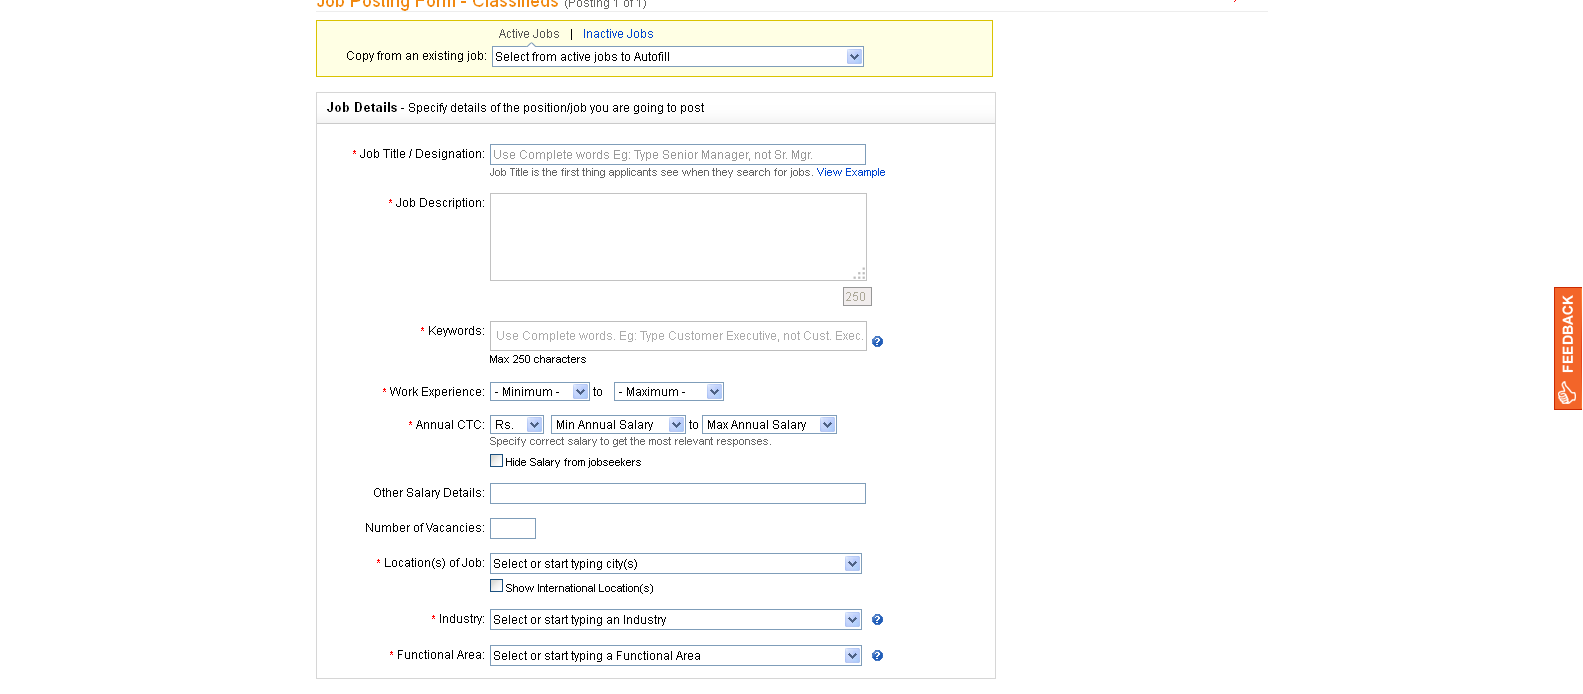Open the Max Annual Salary dropdown

[x=769, y=425]
